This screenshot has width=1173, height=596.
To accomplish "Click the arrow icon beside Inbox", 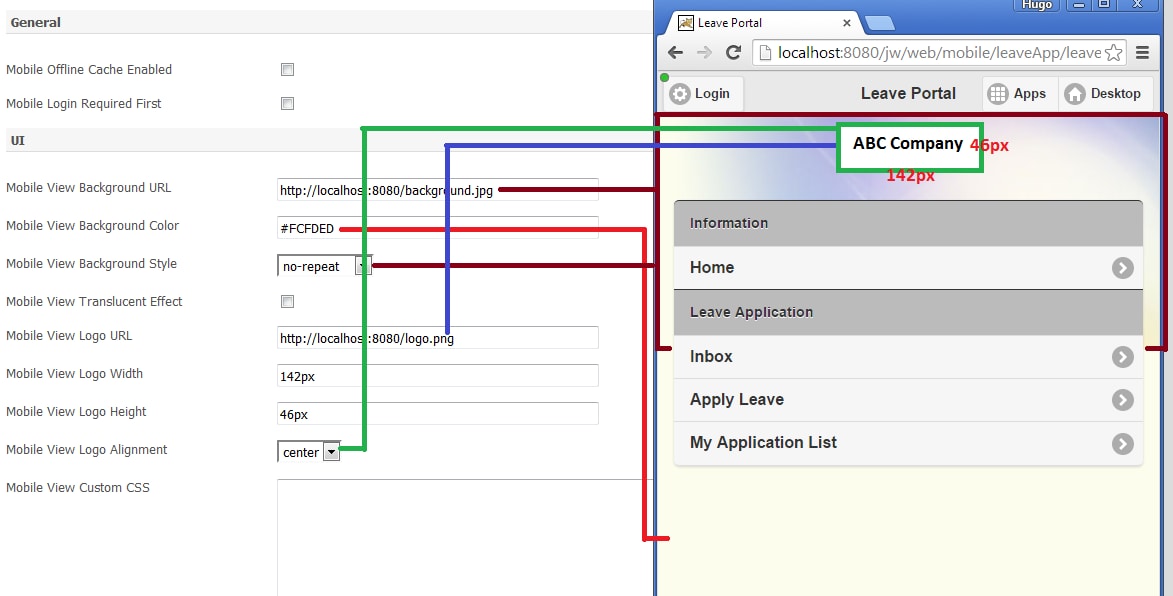I will (x=1122, y=357).
